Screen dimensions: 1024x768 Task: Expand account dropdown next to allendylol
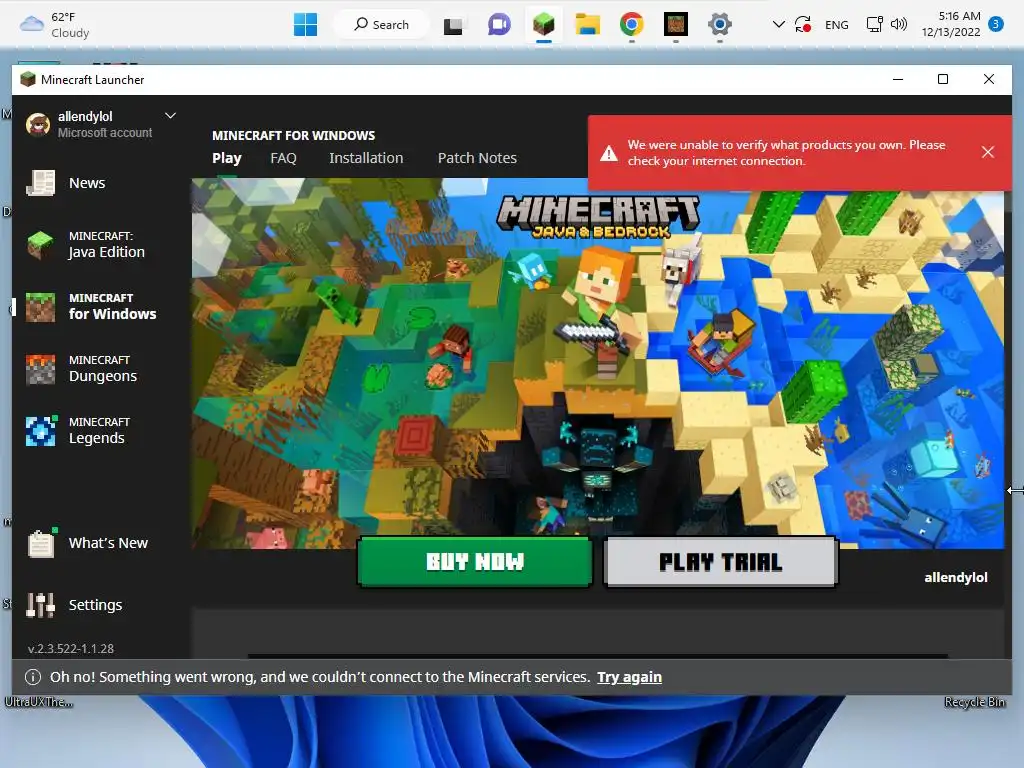click(x=170, y=116)
